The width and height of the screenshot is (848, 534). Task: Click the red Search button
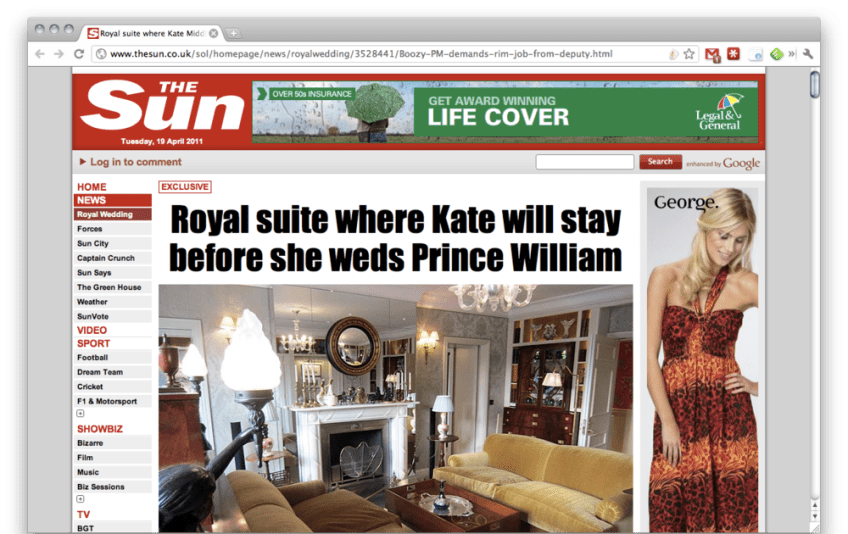pyautogui.click(x=660, y=162)
